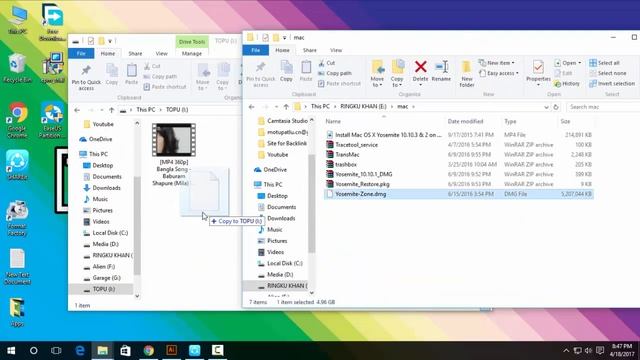Click RINGKU KHAN (E:) breadcrumb in mac window

click(x=363, y=107)
